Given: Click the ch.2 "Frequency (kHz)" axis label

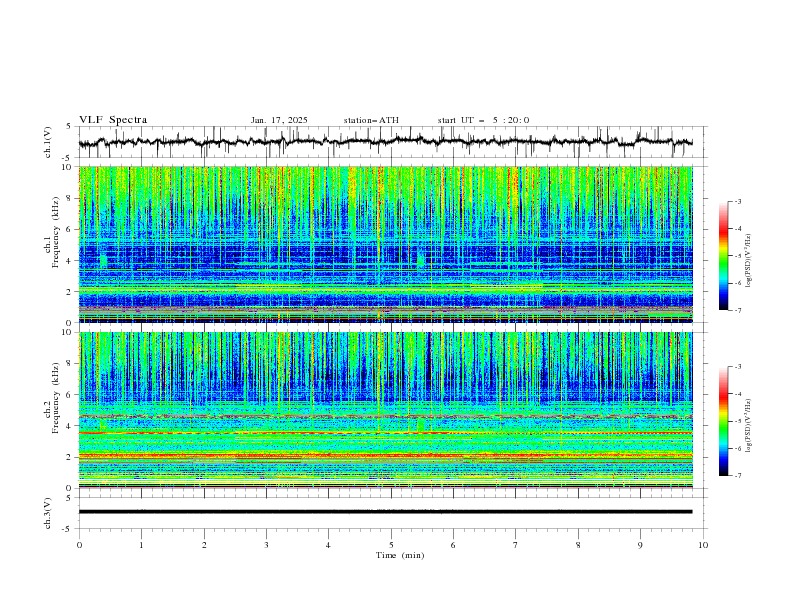Looking at the screenshot, I should click(x=55, y=398).
